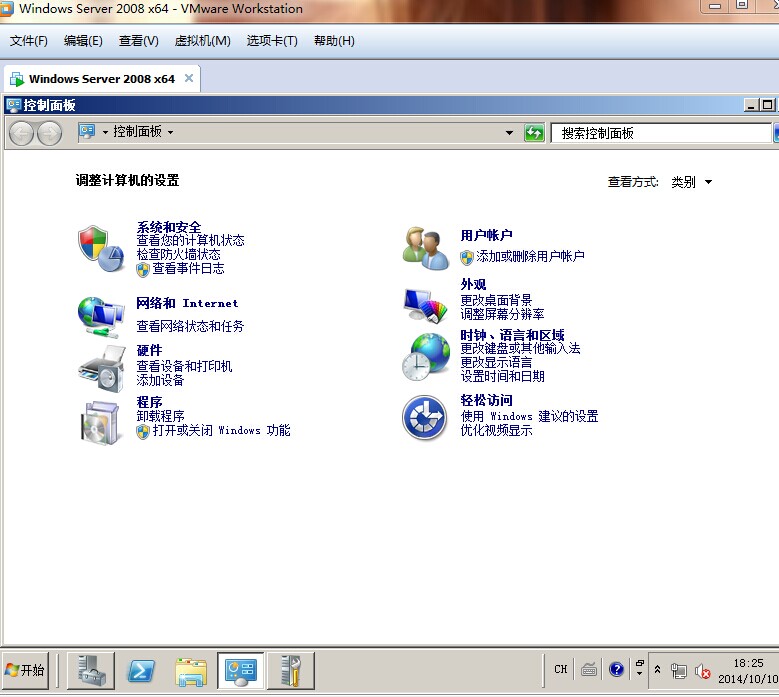Open 设置时间和日期 link
Image resolution: width=779 pixels, height=697 pixels.
click(x=502, y=376)
